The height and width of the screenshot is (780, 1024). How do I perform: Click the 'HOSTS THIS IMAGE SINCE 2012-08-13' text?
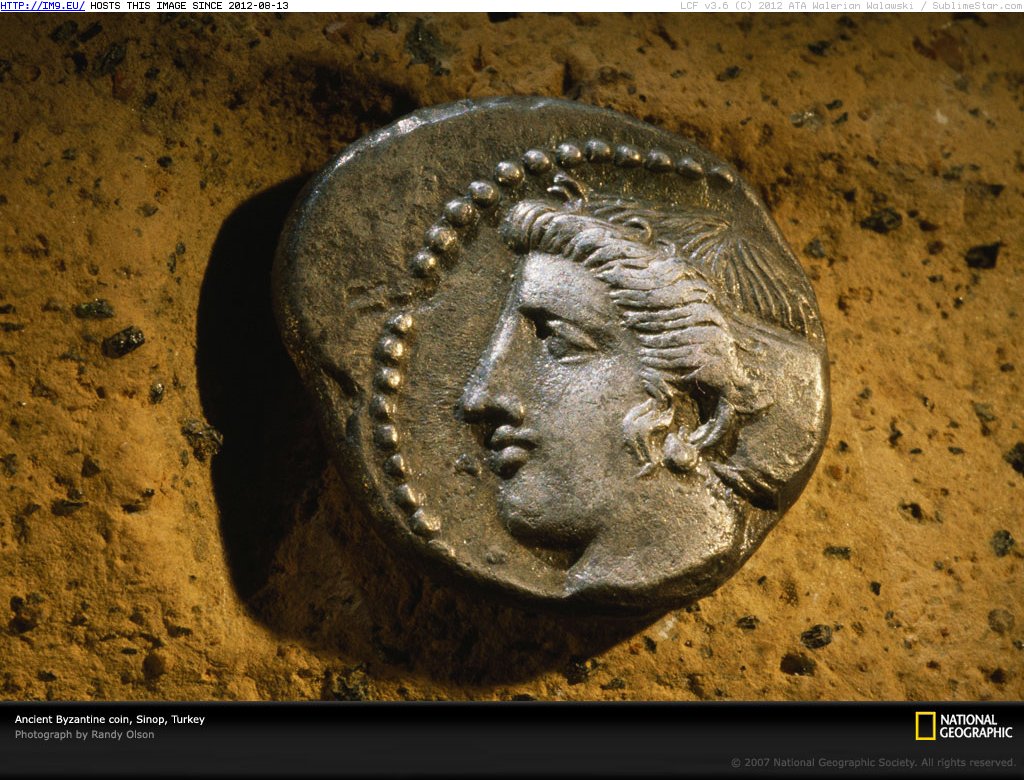[189, 6]
